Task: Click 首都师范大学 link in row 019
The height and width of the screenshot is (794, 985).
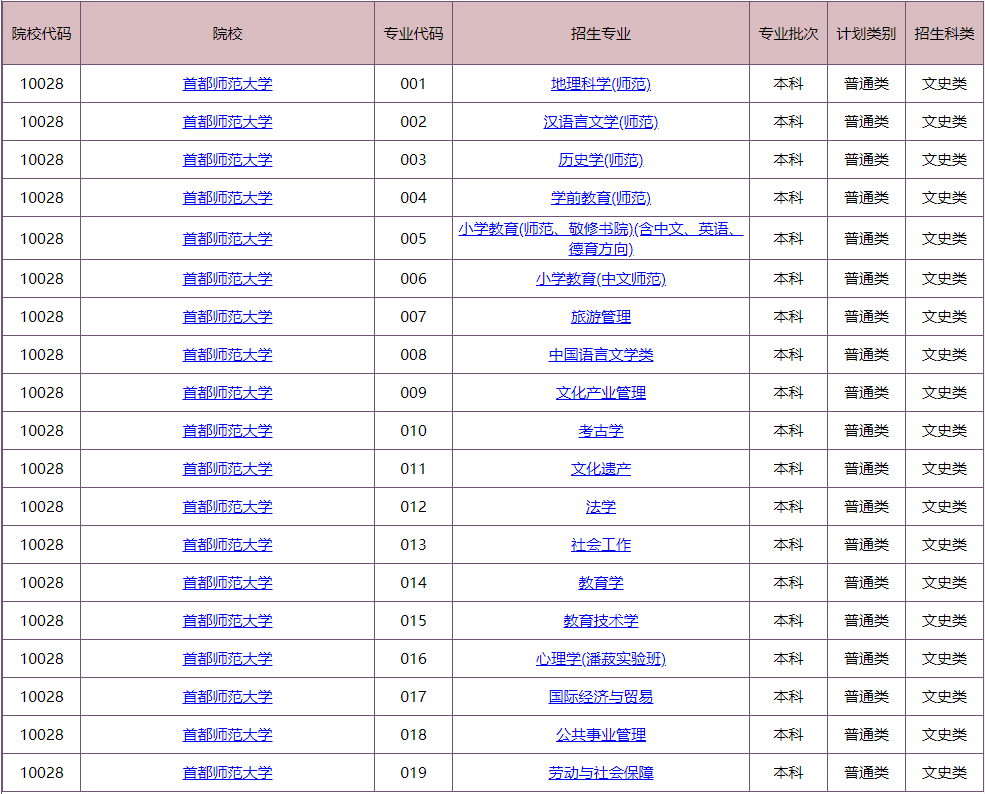Action: 227,773
